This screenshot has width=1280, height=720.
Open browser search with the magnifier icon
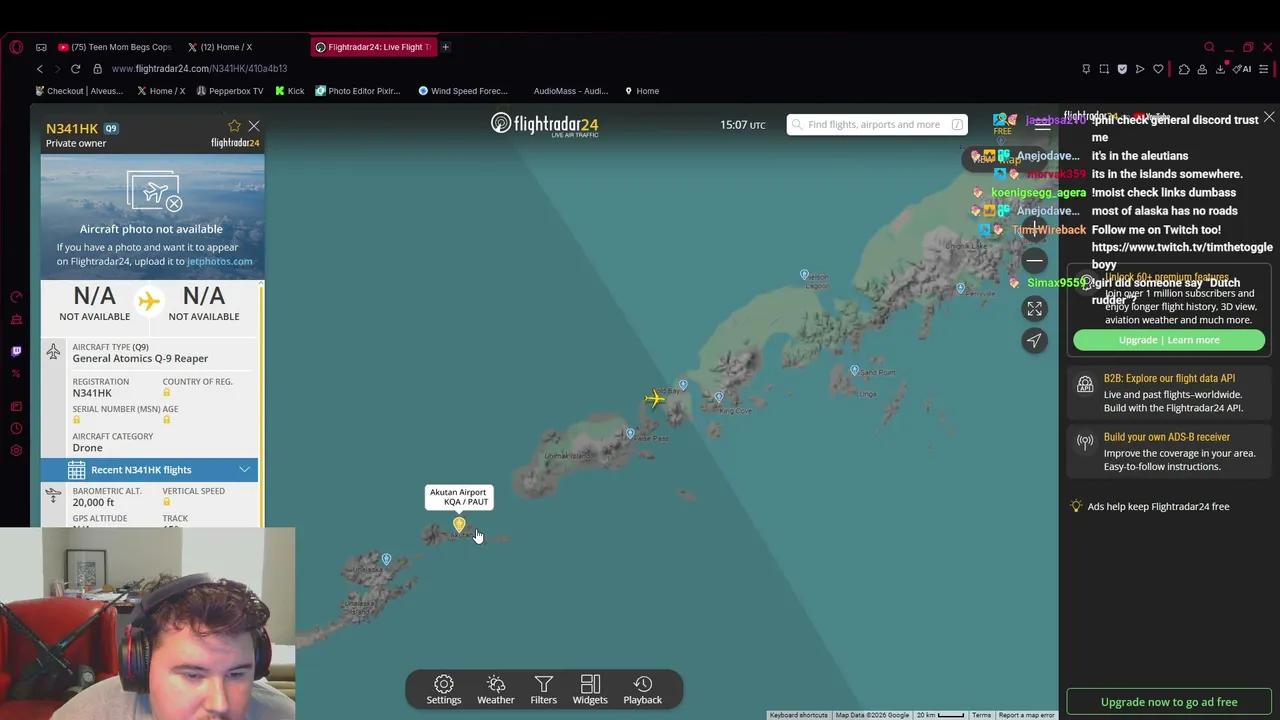1209,47
